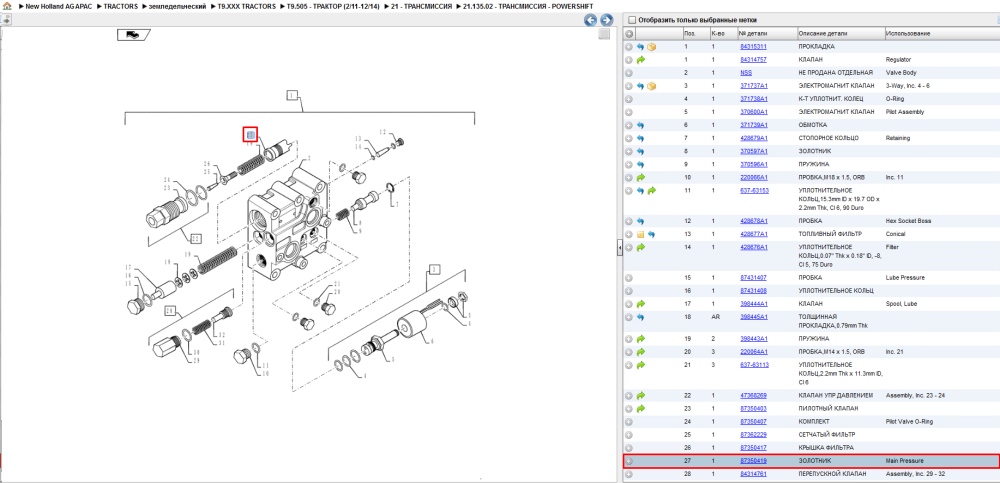Click the 'К-во' column header

tap(723, 34)
